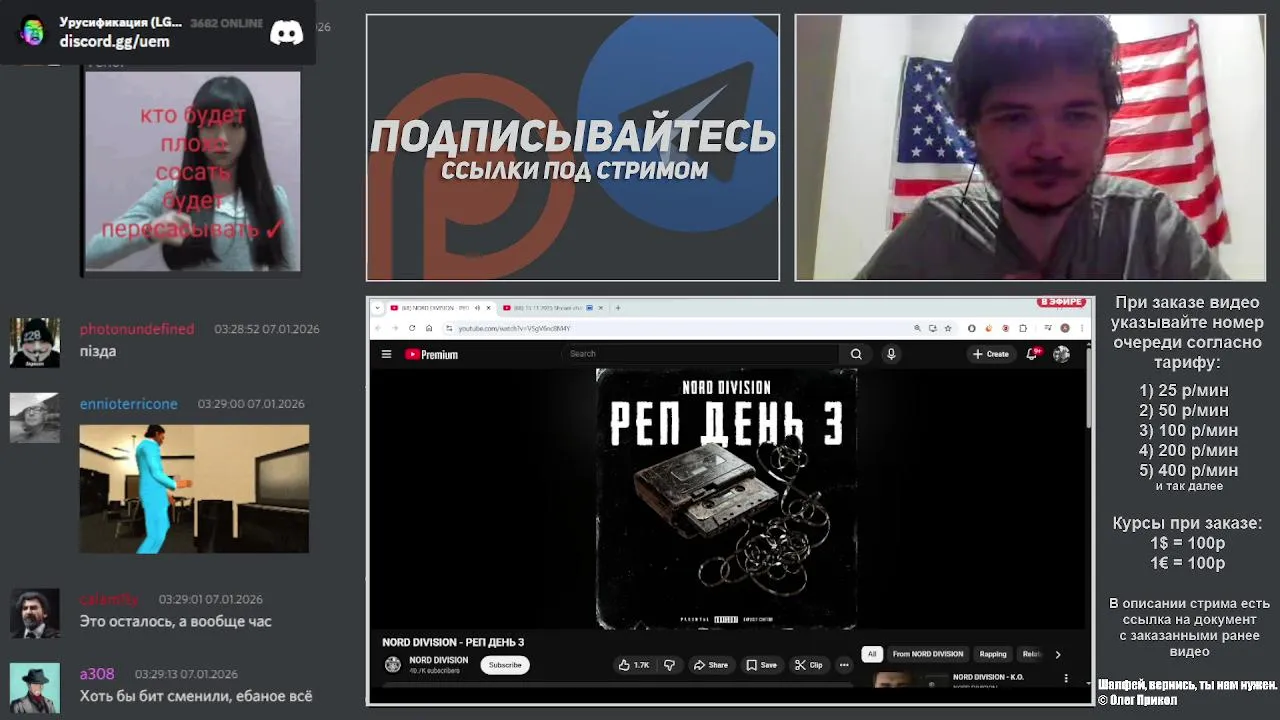1280x720 pixels.
Task: Open the Chrome profile avatar
Action: (x=1065, y=328)
